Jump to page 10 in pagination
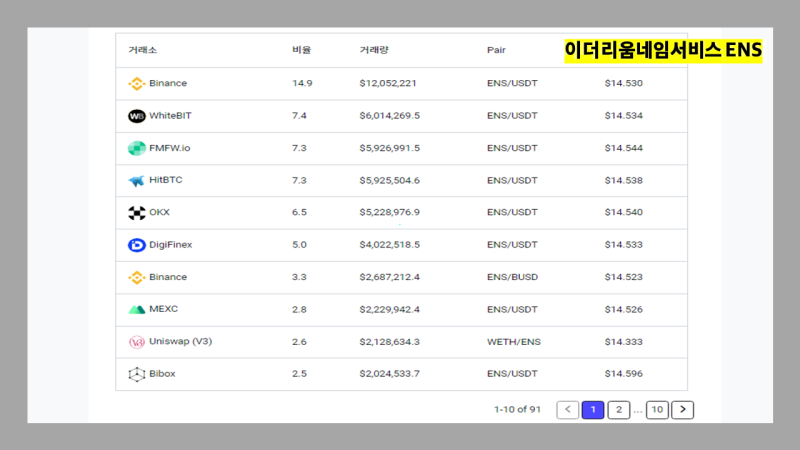The width and height of the screenshot is (800, 450). coord(657,410)
